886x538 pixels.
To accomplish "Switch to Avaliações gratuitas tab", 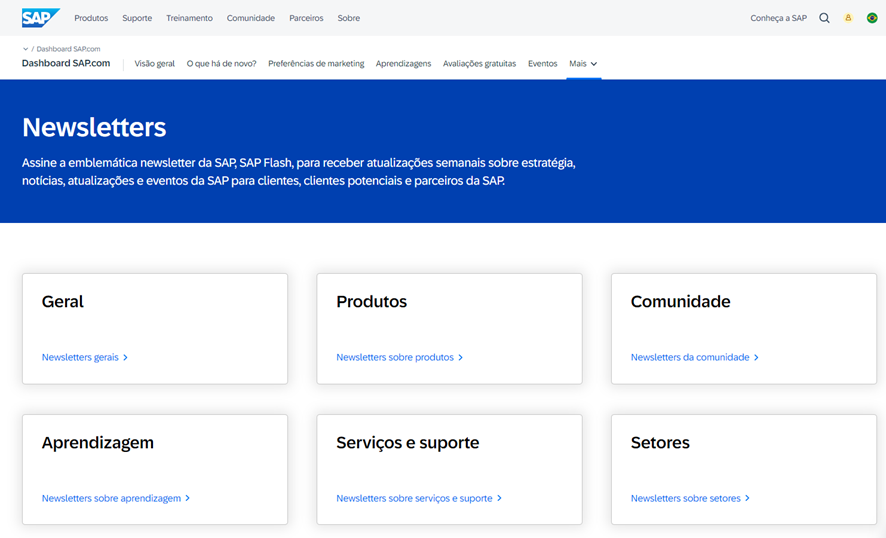I will (x=480, y=64).
